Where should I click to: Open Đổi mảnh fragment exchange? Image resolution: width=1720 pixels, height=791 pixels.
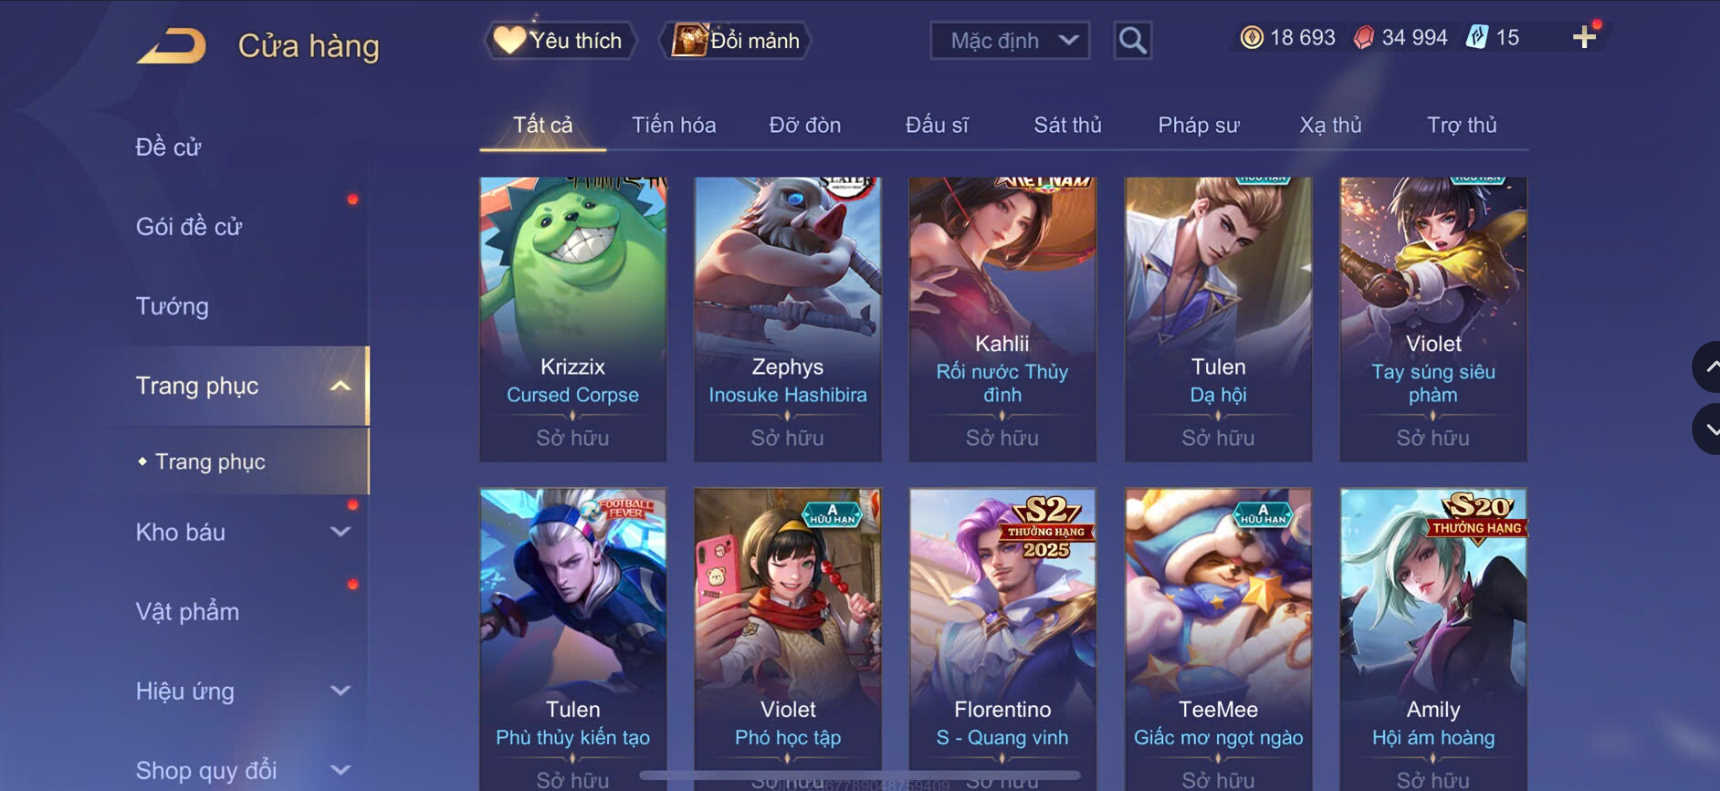click(x=735, y=41)
